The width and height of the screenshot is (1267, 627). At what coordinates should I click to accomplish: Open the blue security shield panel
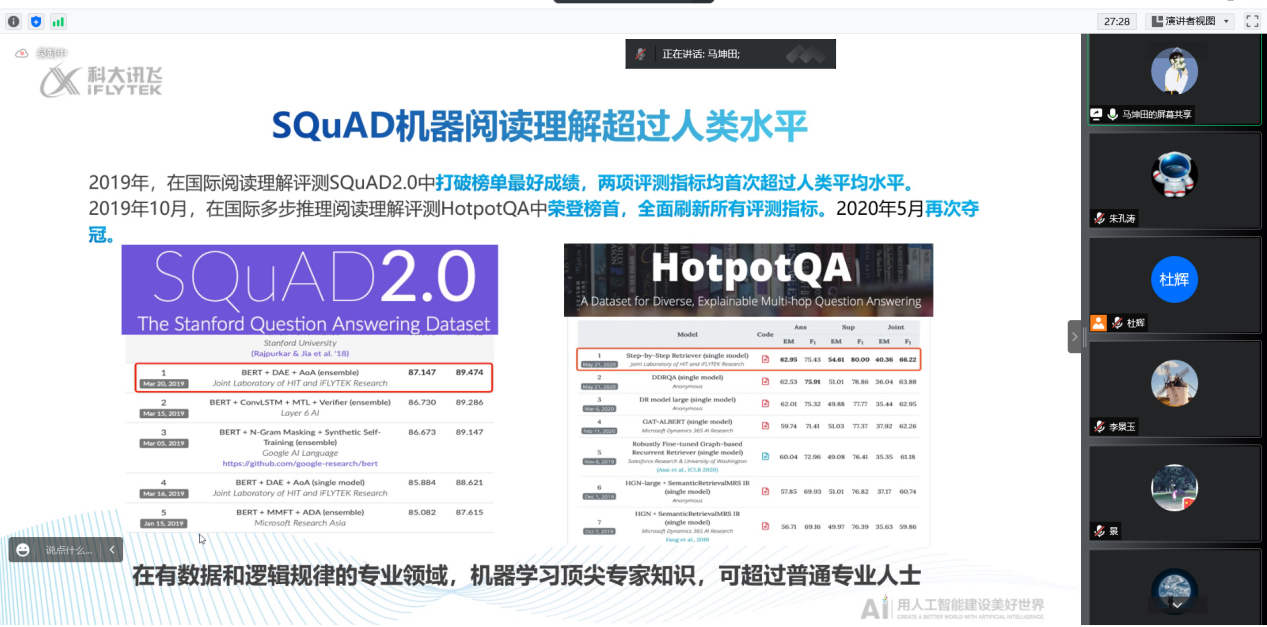35,21
